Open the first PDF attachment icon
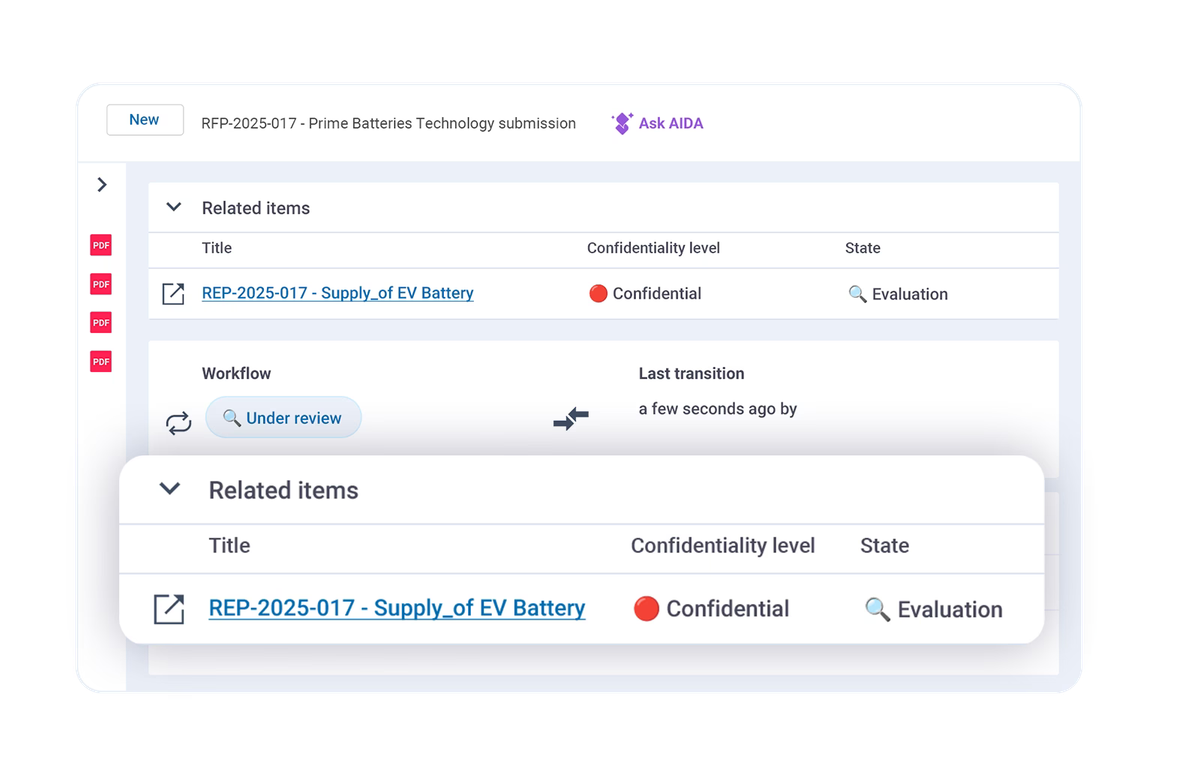Viewport: 1200px width, 766px height. click(x=101, y=245)
